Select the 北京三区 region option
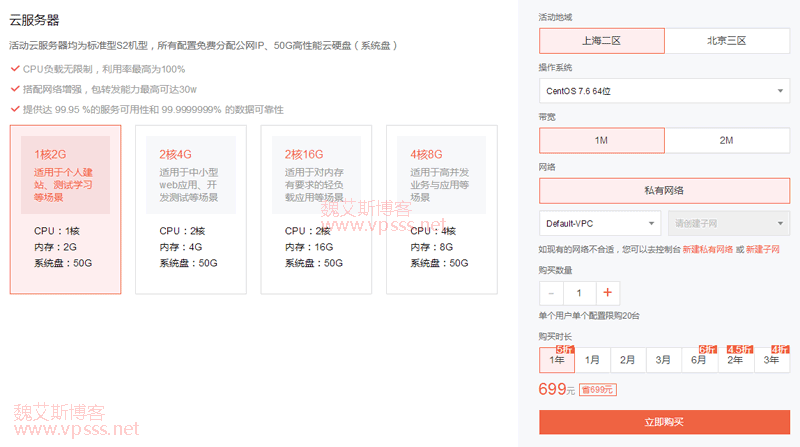The height and width of the screenshot is (447, 800). (x=727, y=41)
